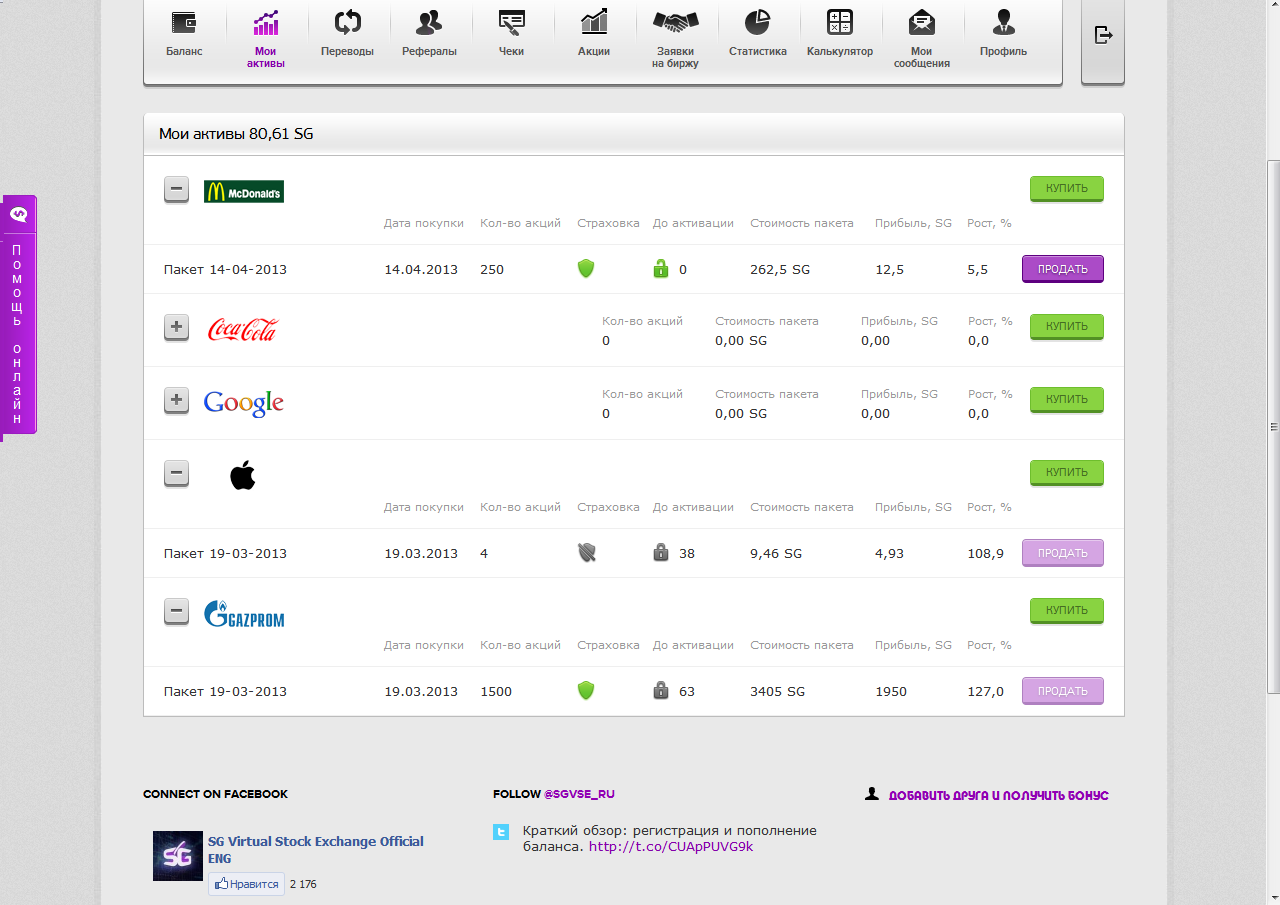
Task: Click the Coca-Cola logo
Action: [243, 329]
